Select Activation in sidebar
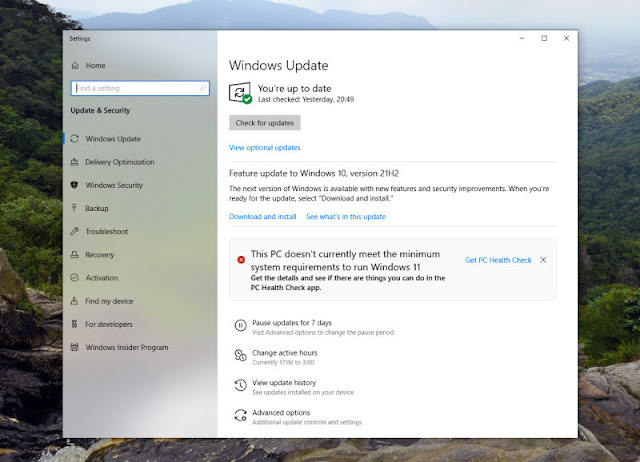 [x=102, y=278]
